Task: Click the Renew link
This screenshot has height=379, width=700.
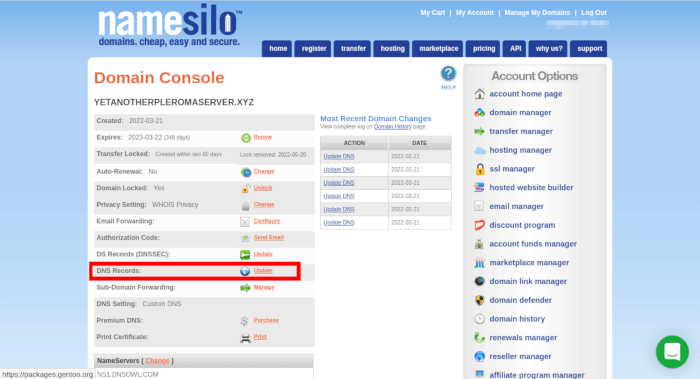Action: (262, 137)
